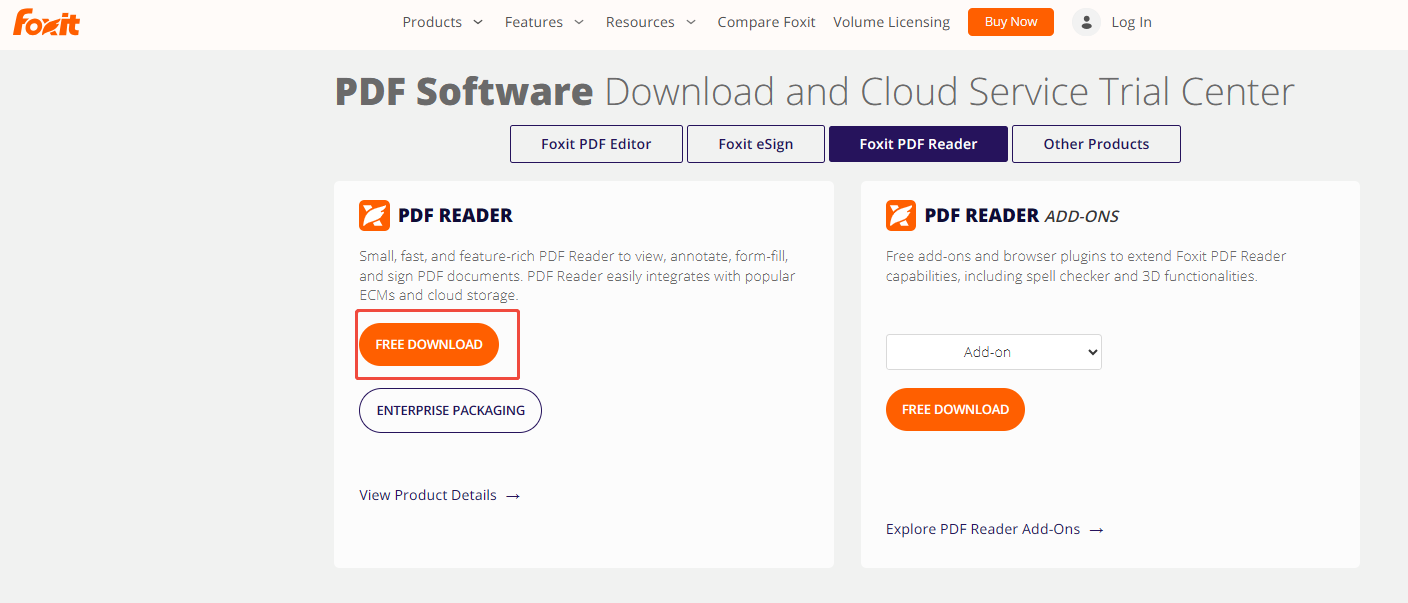Screen dimensions: 1408x603
Task: Click the Foxit logo
Action: 46,21
